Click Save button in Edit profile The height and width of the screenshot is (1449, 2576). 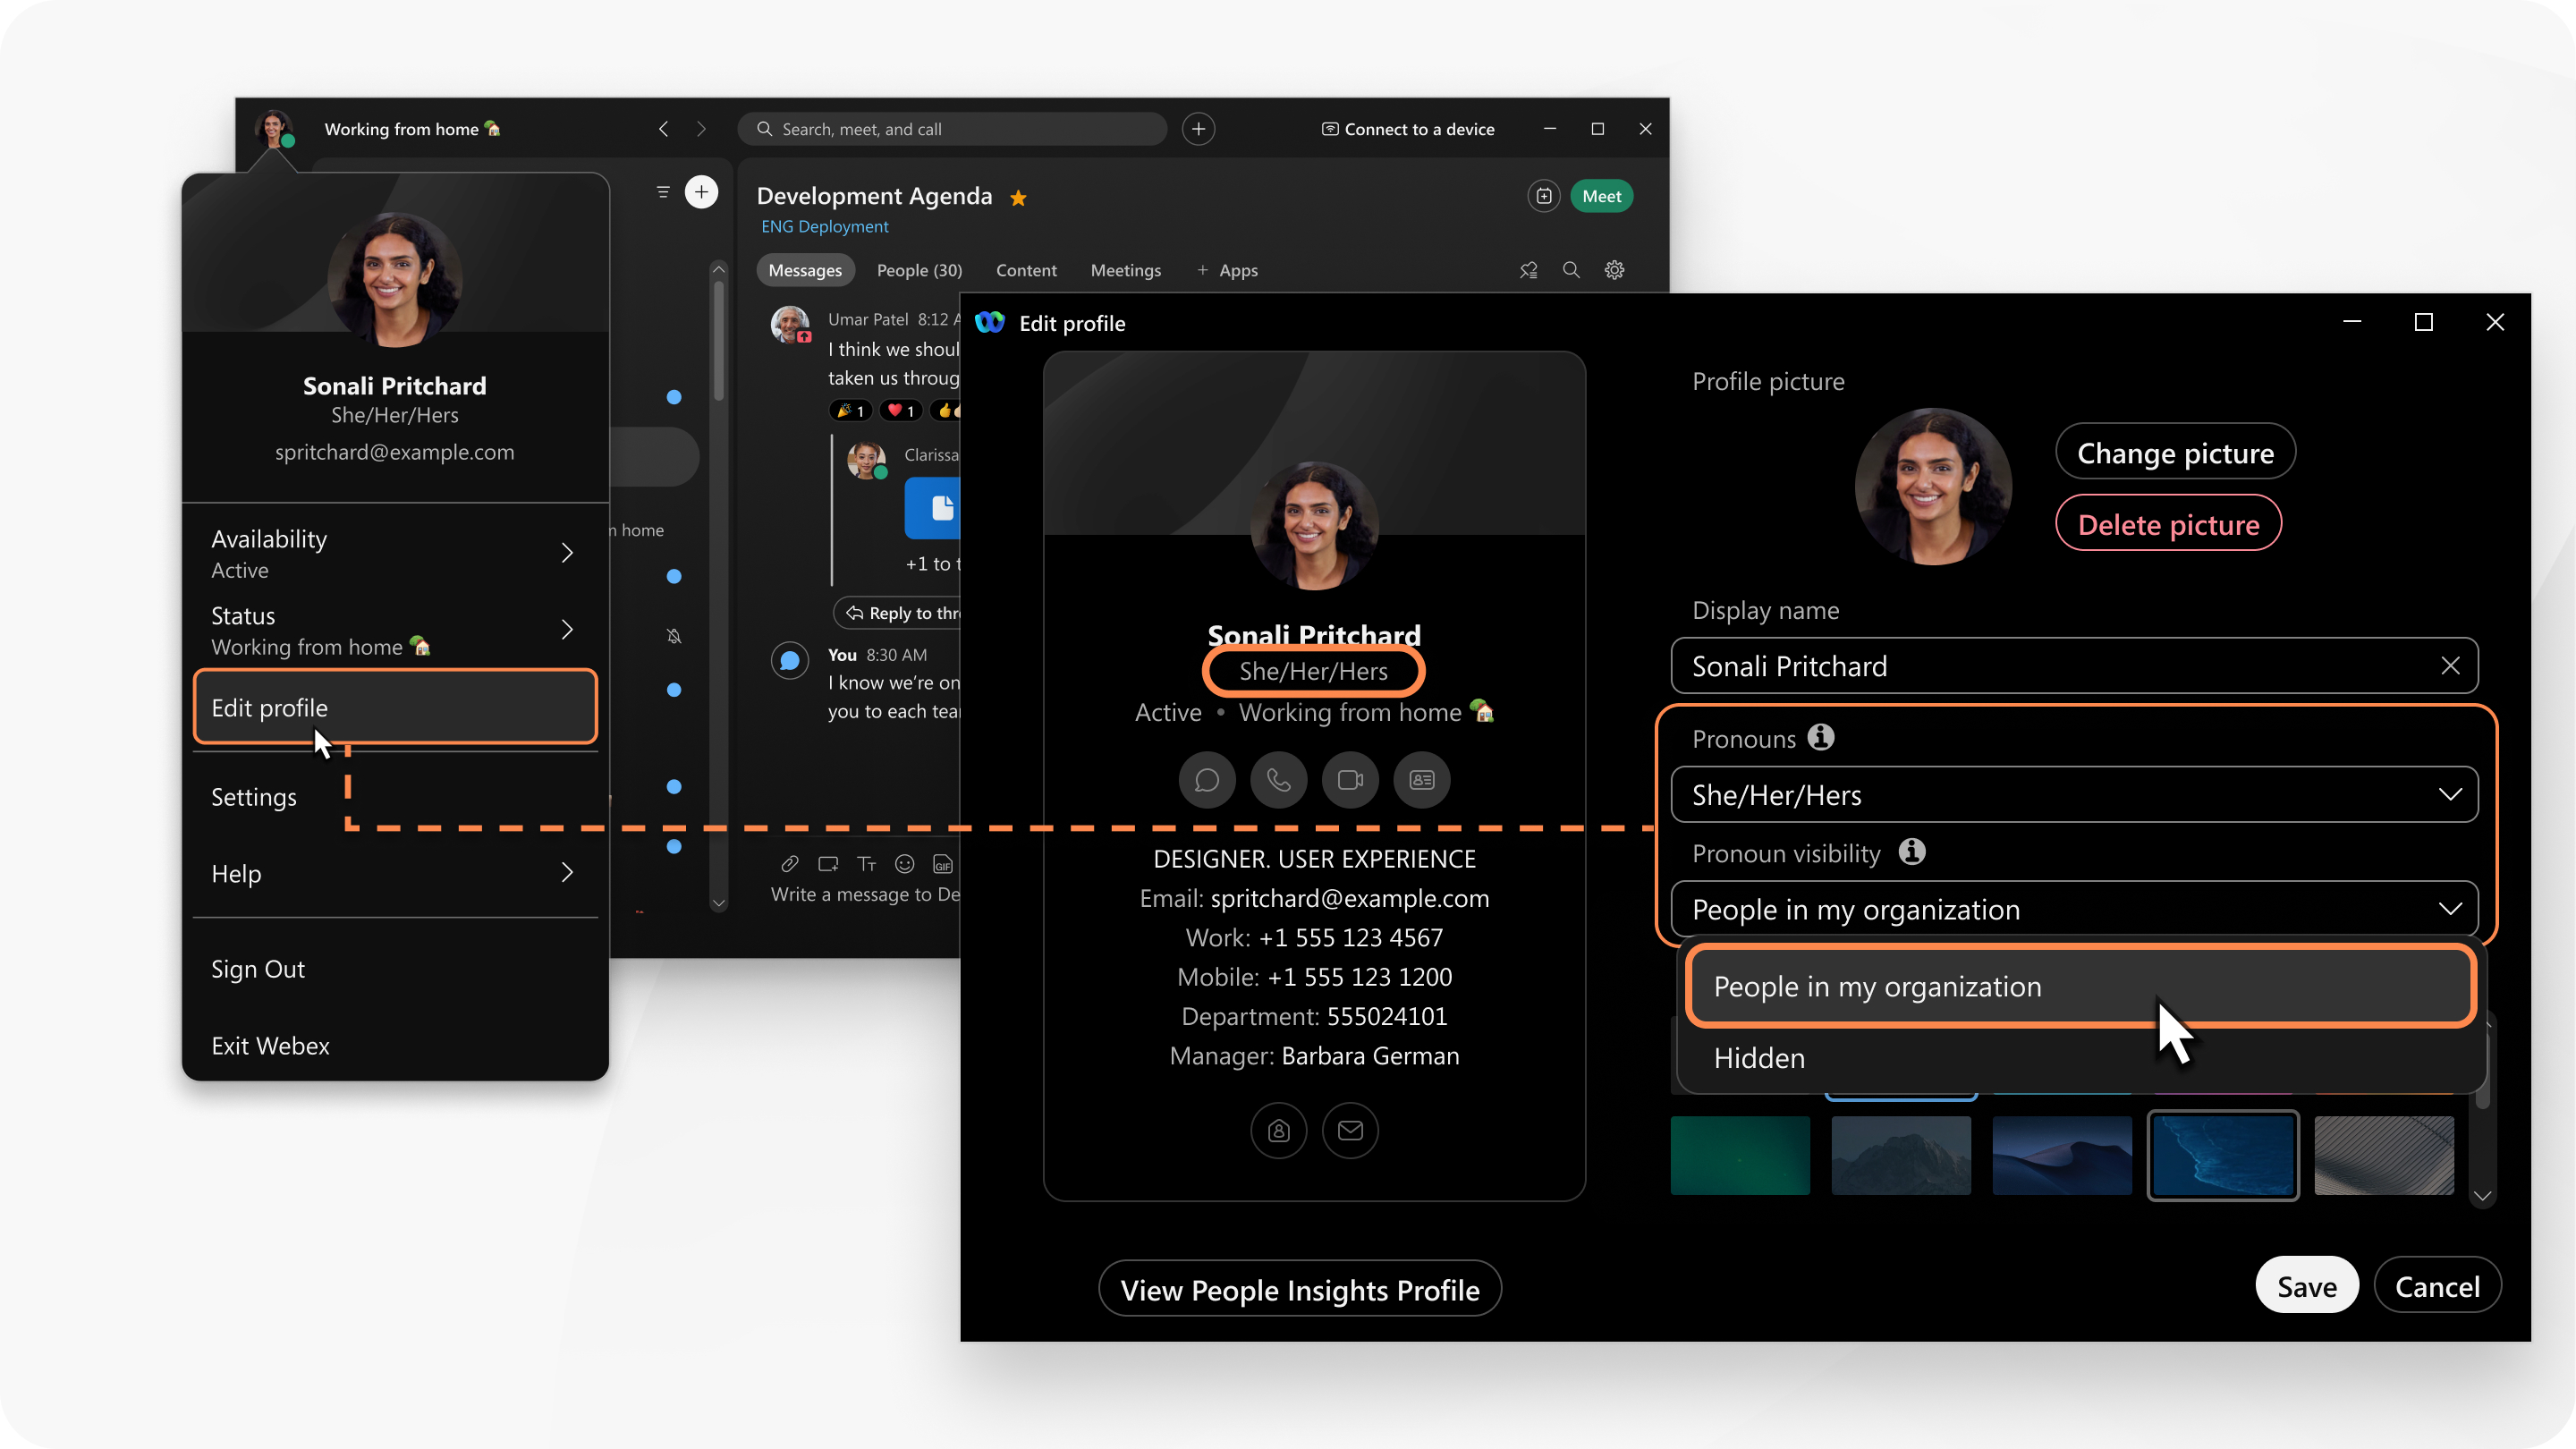[2305, 1286]
